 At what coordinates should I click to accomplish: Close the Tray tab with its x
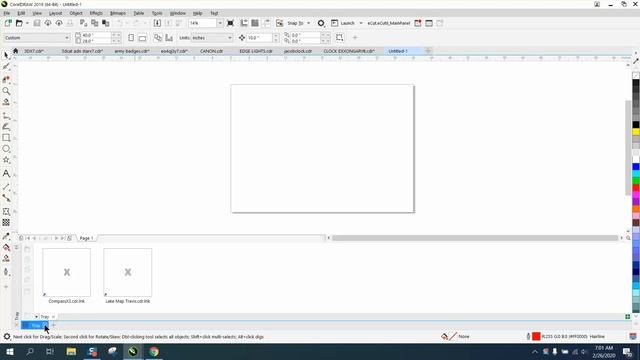53,317
